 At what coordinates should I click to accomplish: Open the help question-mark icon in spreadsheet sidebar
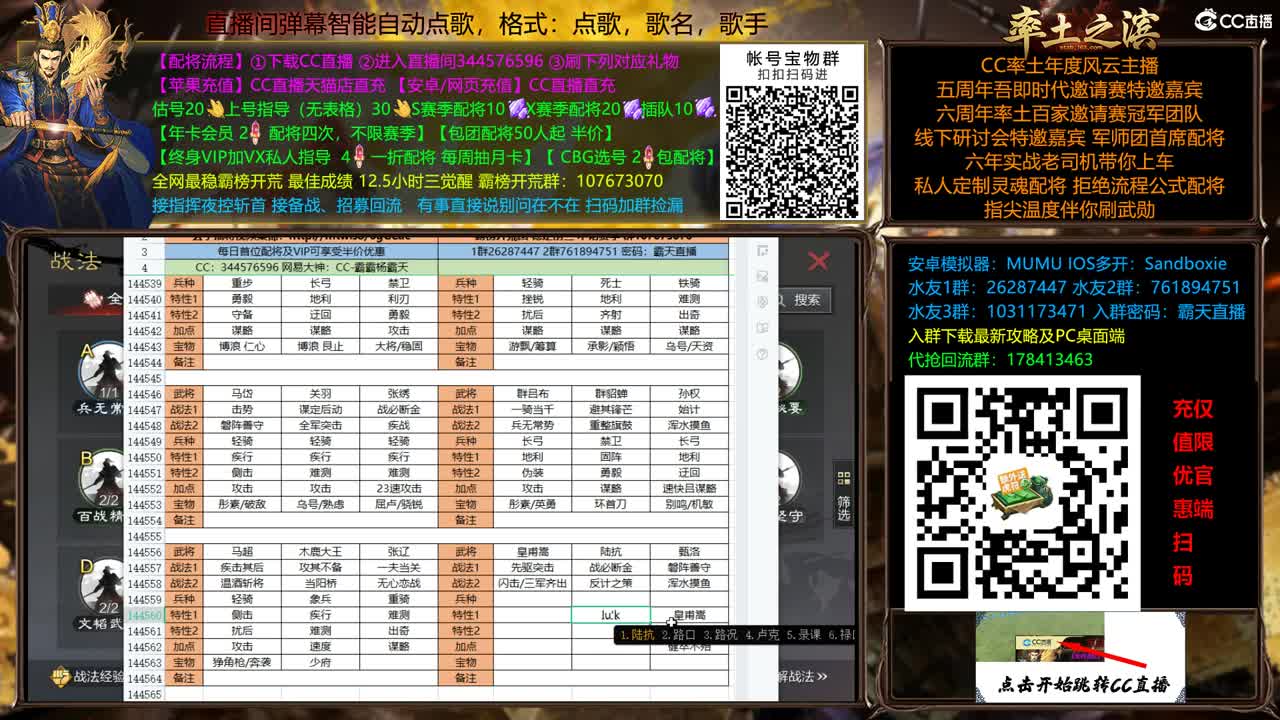tap(763, 354)
